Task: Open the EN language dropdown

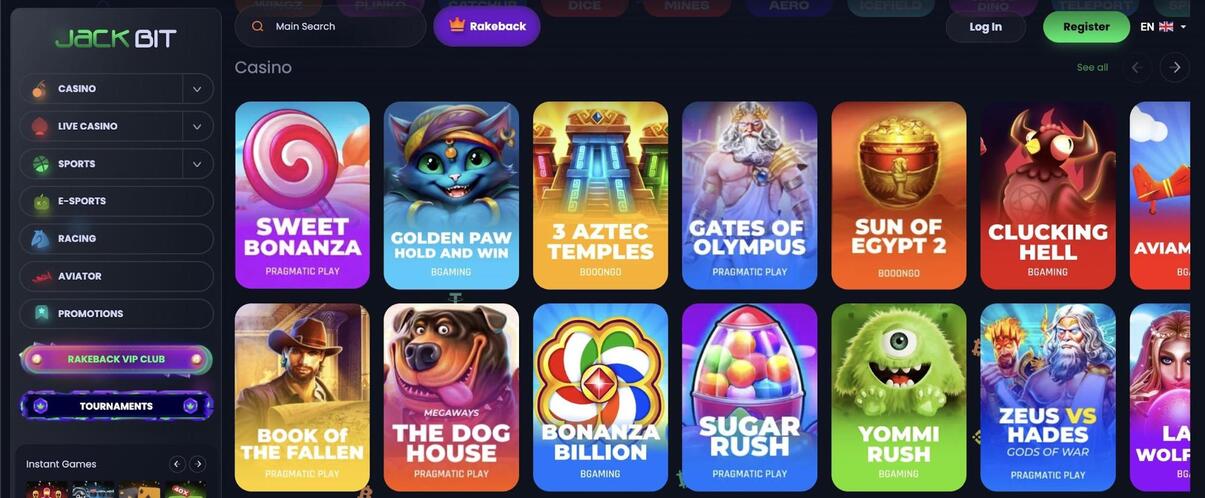Action: pyautogui.click(x=1164, y=27)
